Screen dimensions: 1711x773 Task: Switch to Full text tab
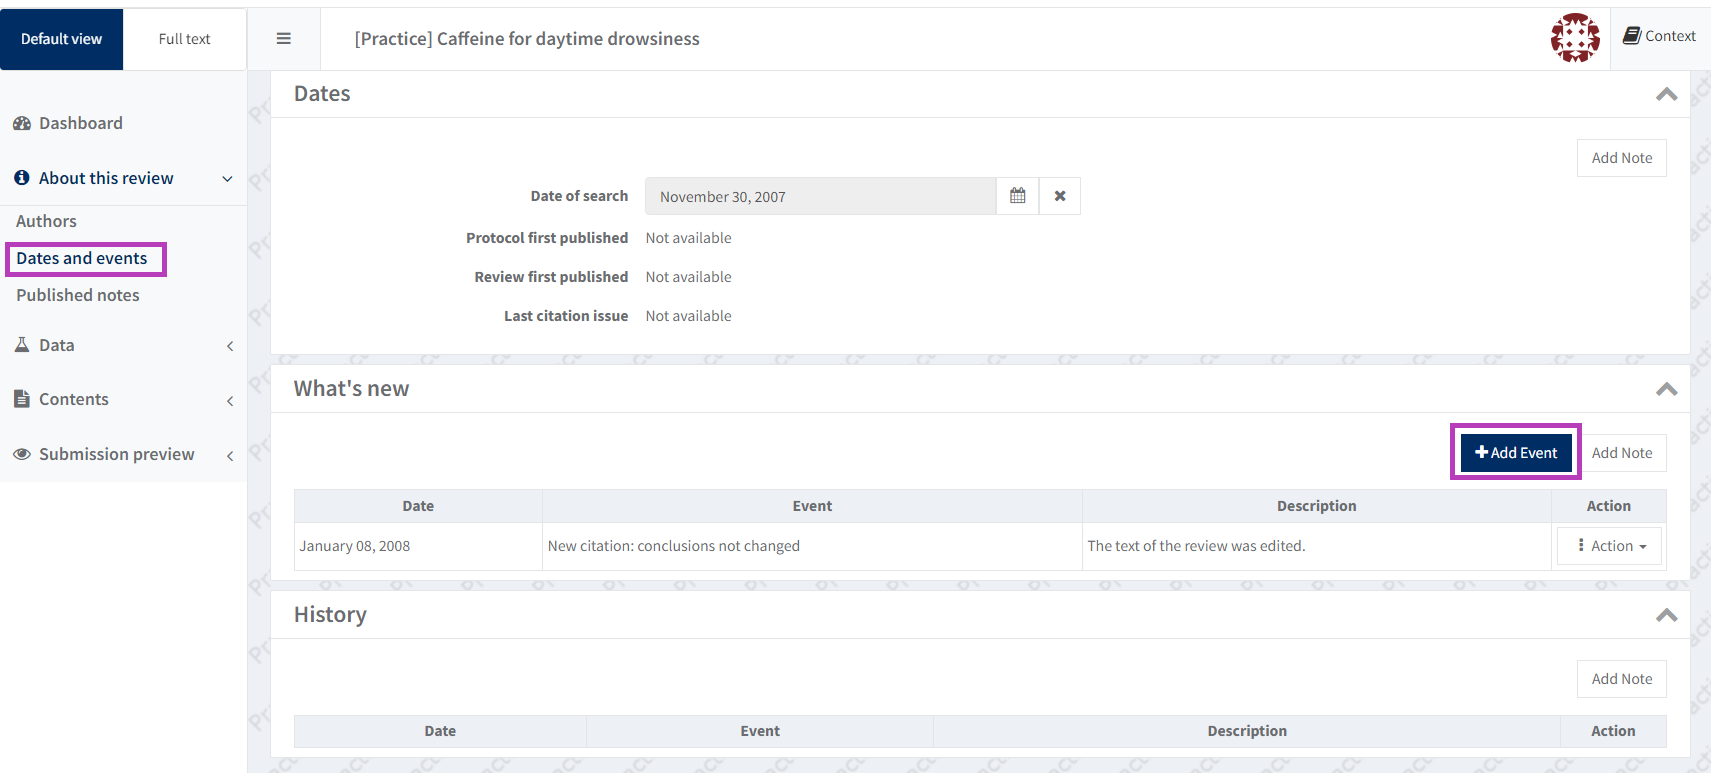(184, 39)
